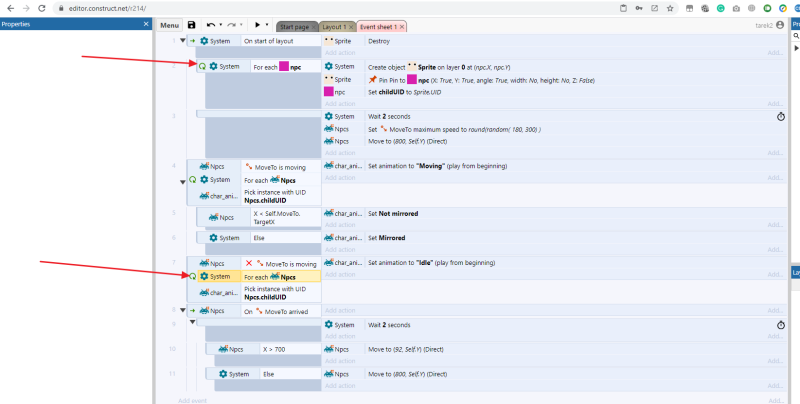Viewport: 800px width, 404px height.
Task: Select the X > 700 condition
Action: pos(290,349)
